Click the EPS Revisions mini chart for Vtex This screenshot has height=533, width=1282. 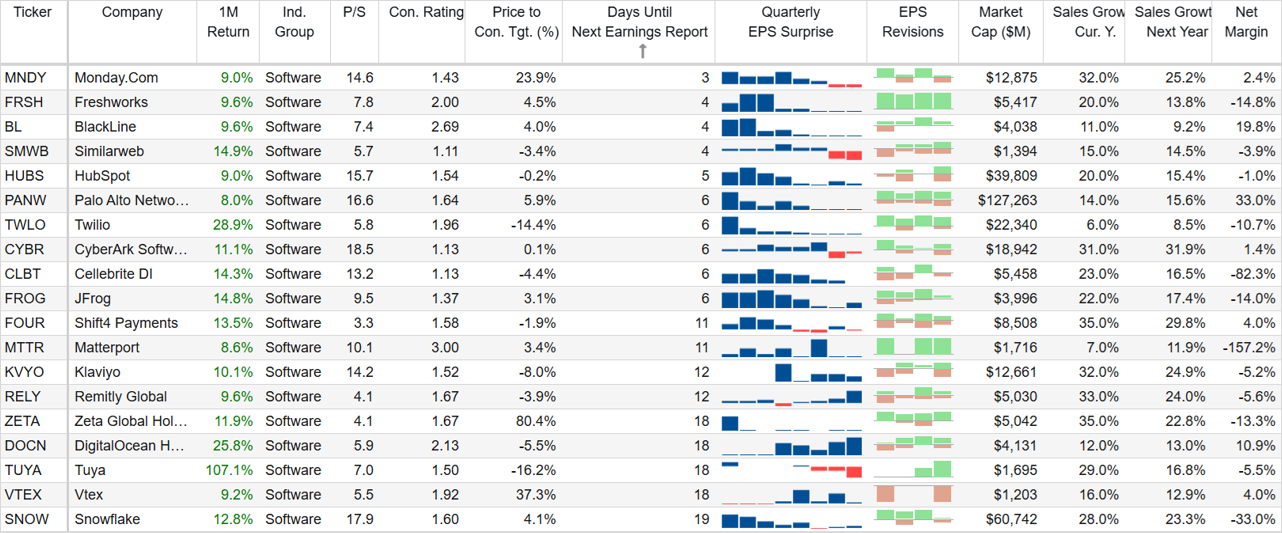click(913, 494)
